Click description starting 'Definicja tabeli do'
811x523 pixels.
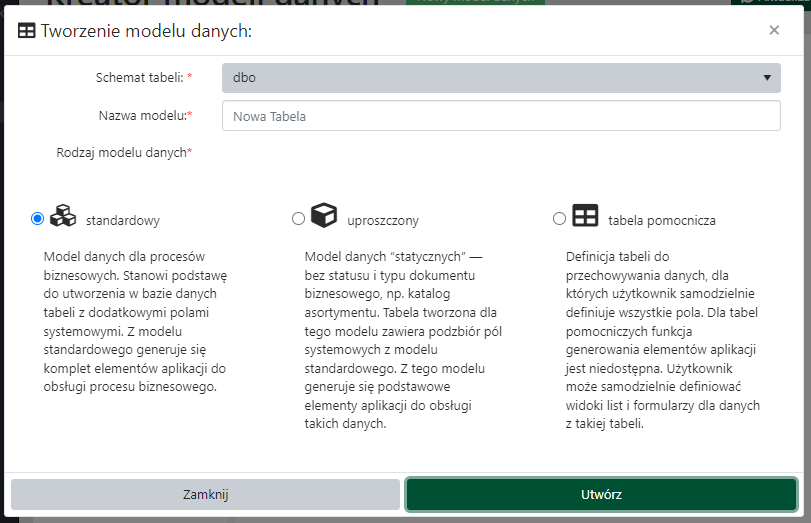pos(663,340)
